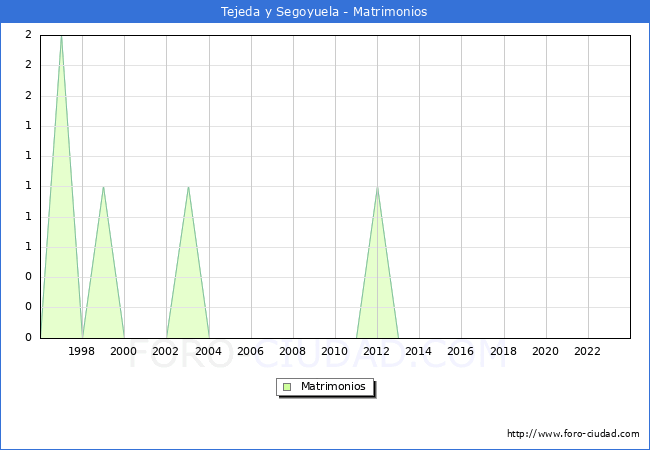
Task: Click the green Matrimonios legend swatch
Action: [287, 387]
